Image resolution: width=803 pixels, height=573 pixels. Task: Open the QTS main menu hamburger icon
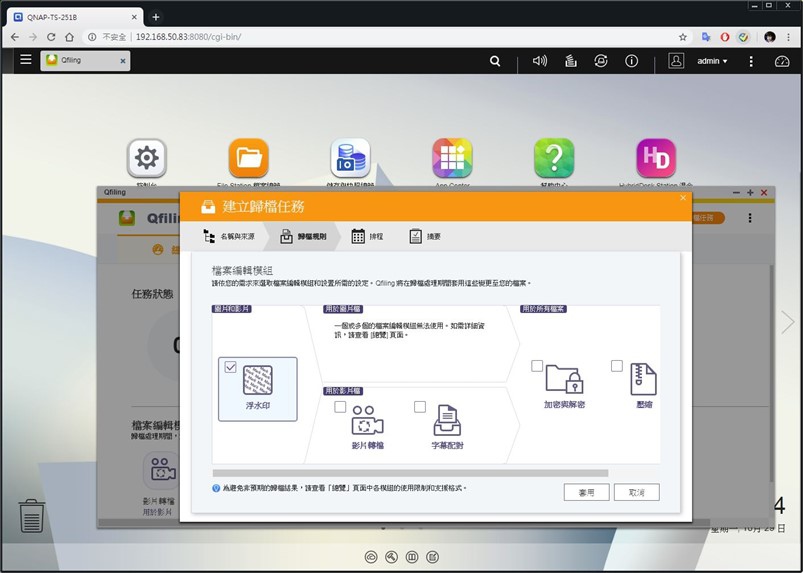pos(26,59)
